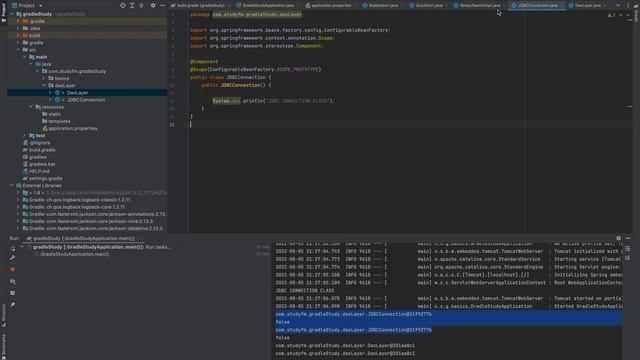This screenshot has height=360, width=640.
Task: Click the magnifier icon in Run toolbar
Action: pyautogui.click(x=13, y=282)
